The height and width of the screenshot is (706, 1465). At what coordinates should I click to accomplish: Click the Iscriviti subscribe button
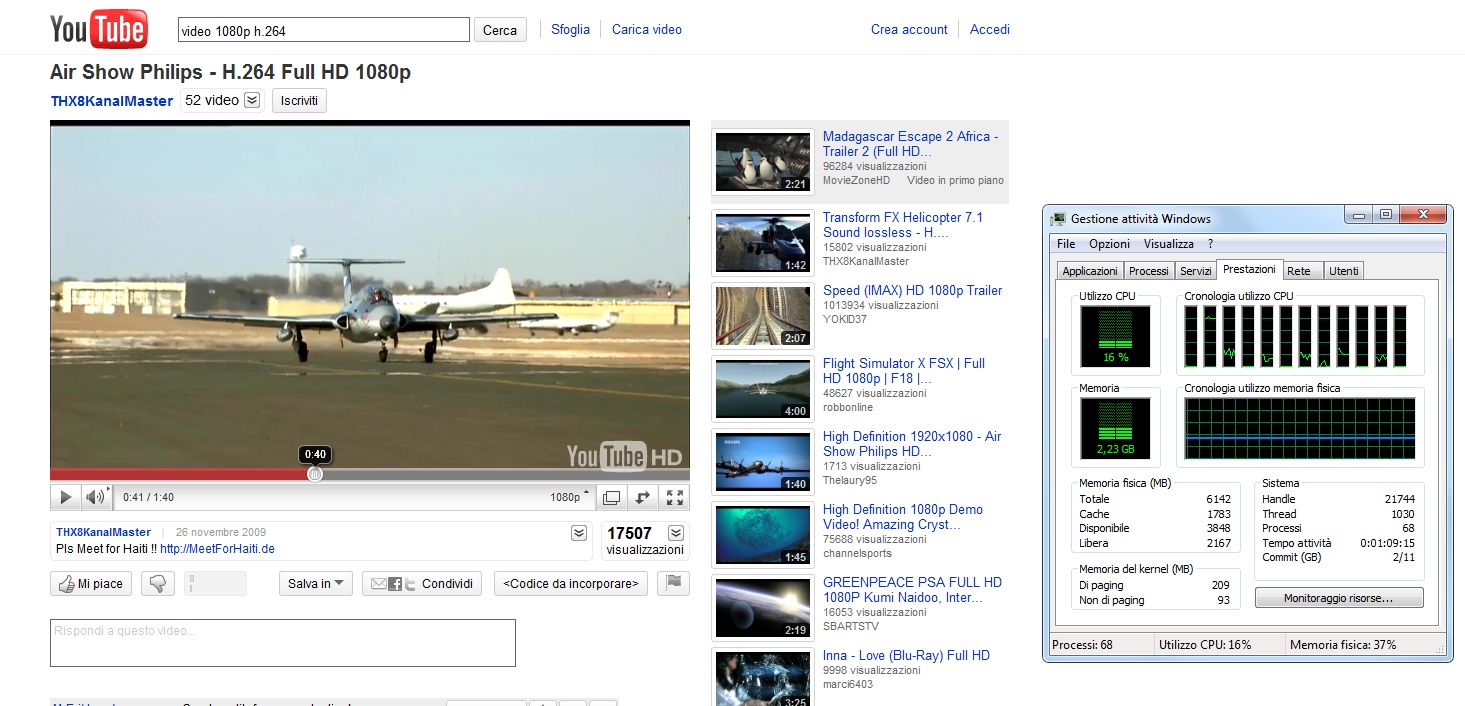pos(299,101)
